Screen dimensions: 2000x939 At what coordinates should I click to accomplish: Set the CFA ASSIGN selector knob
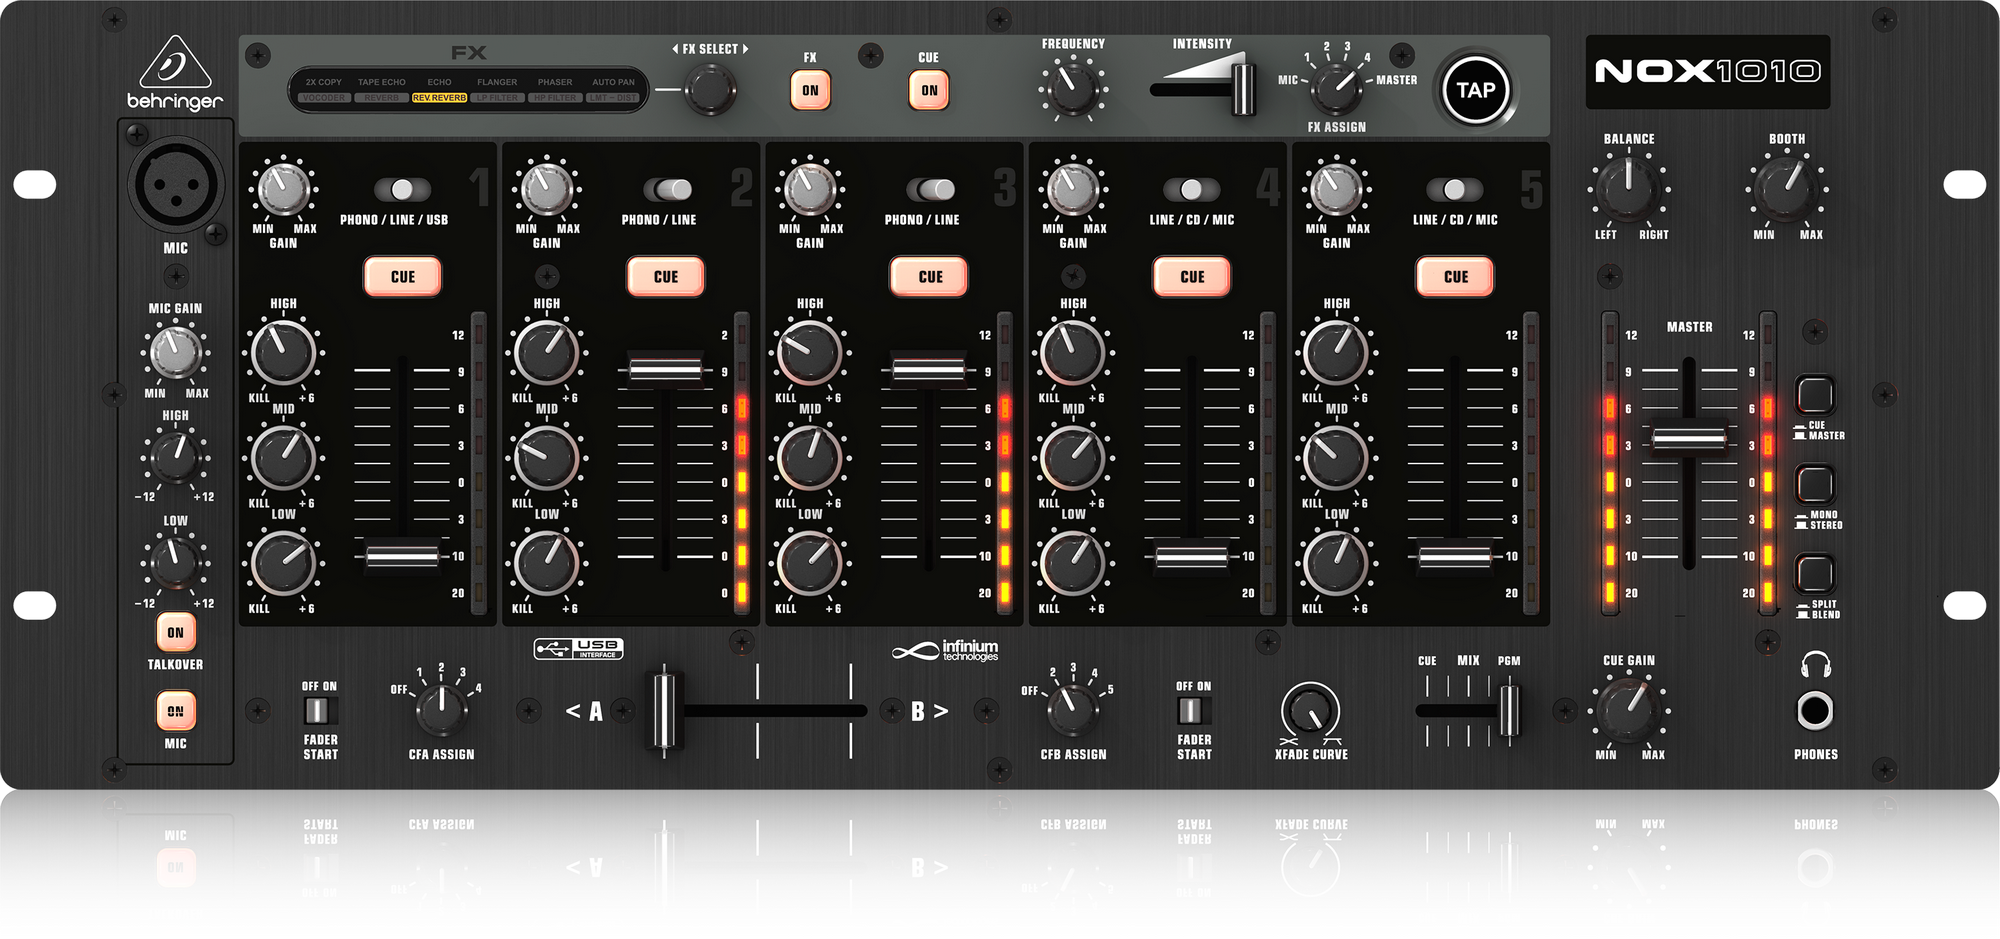440,710
